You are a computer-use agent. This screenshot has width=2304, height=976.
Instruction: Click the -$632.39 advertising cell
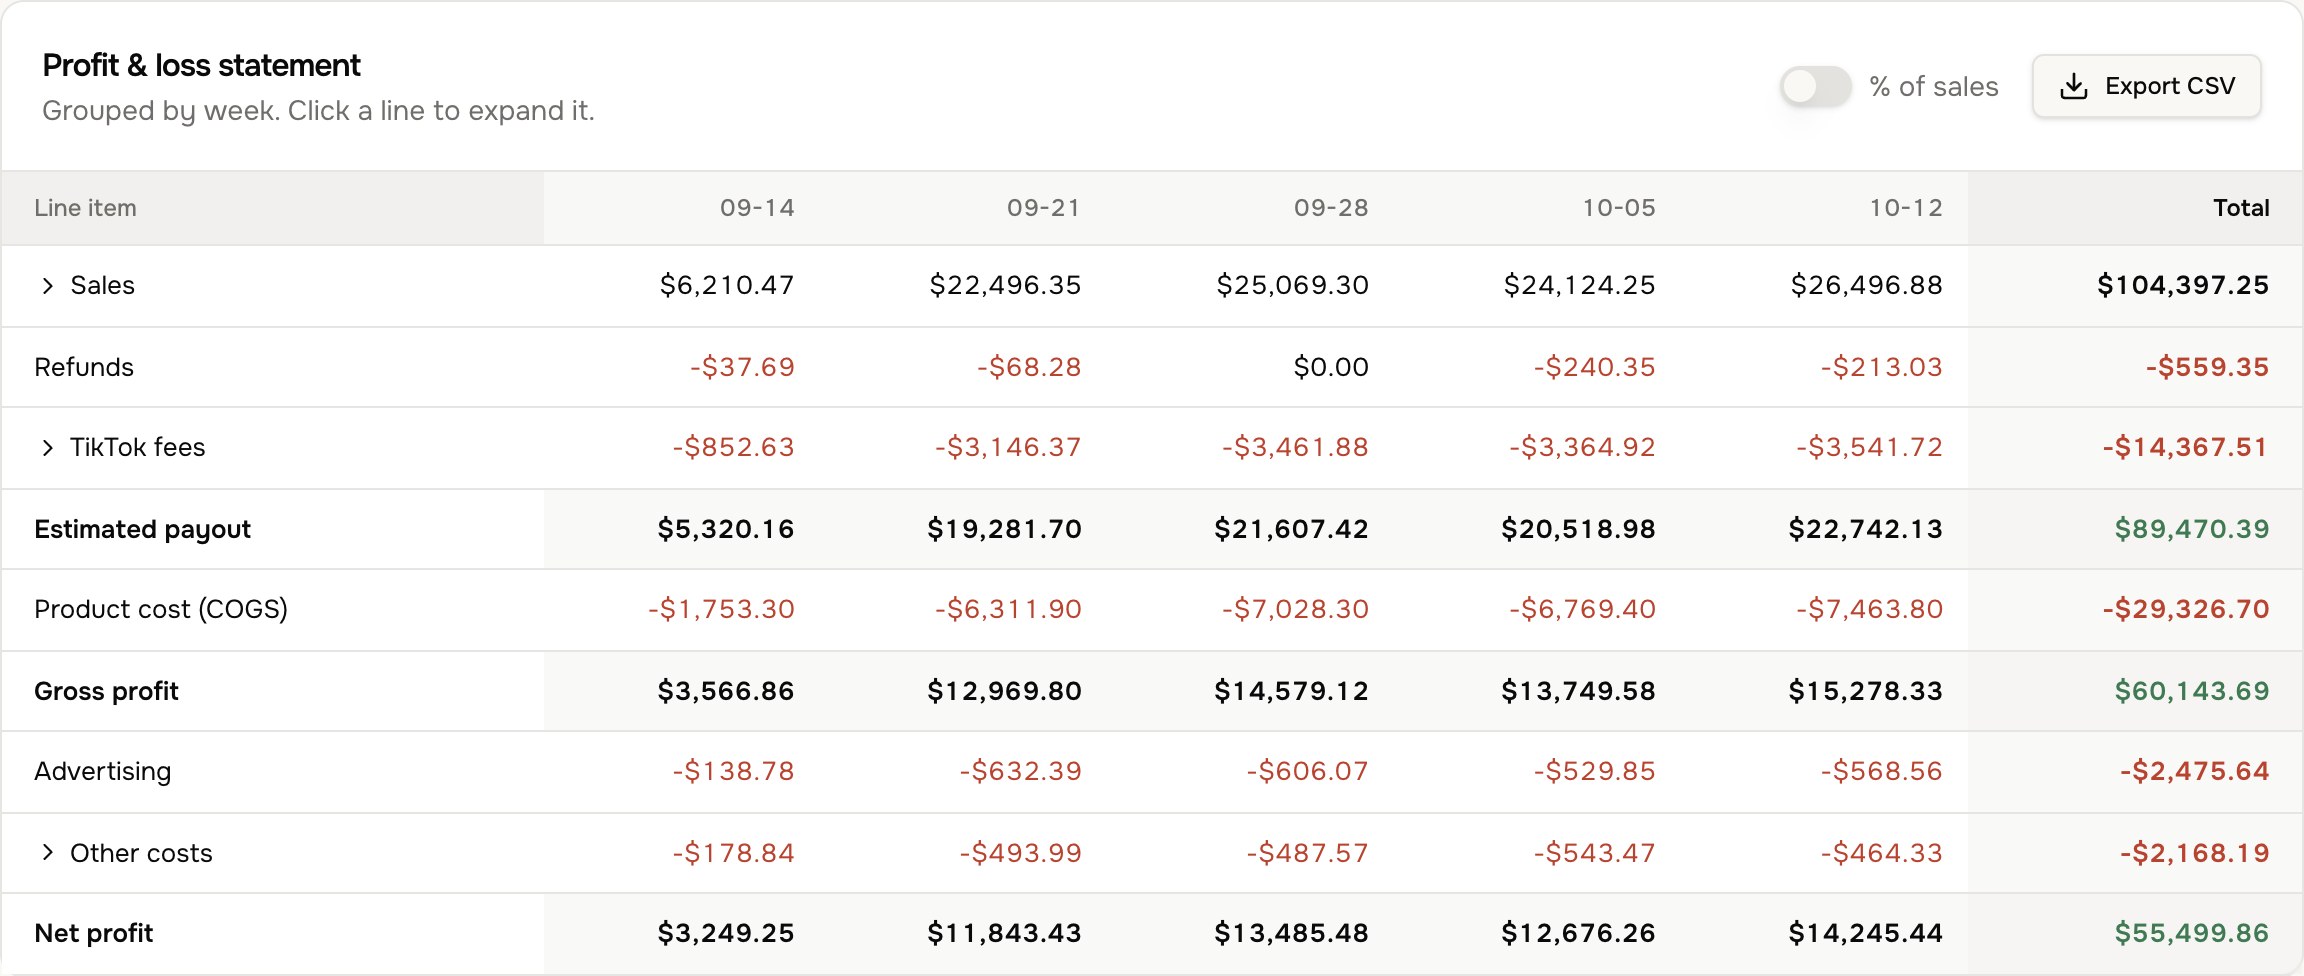coord(1021,771)
